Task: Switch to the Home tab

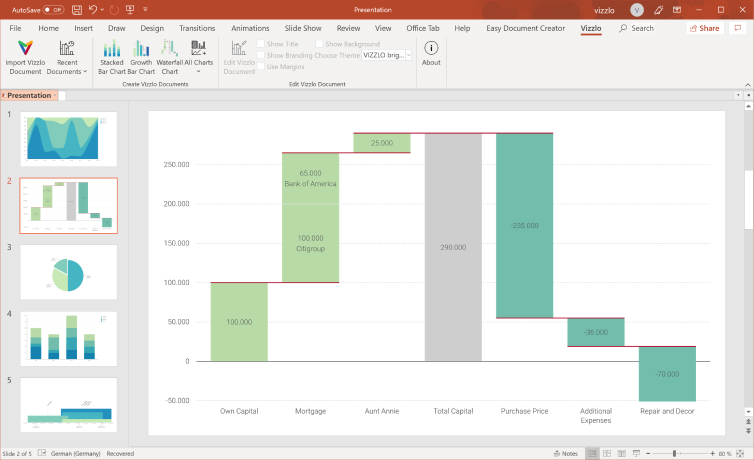Action: 49,28
